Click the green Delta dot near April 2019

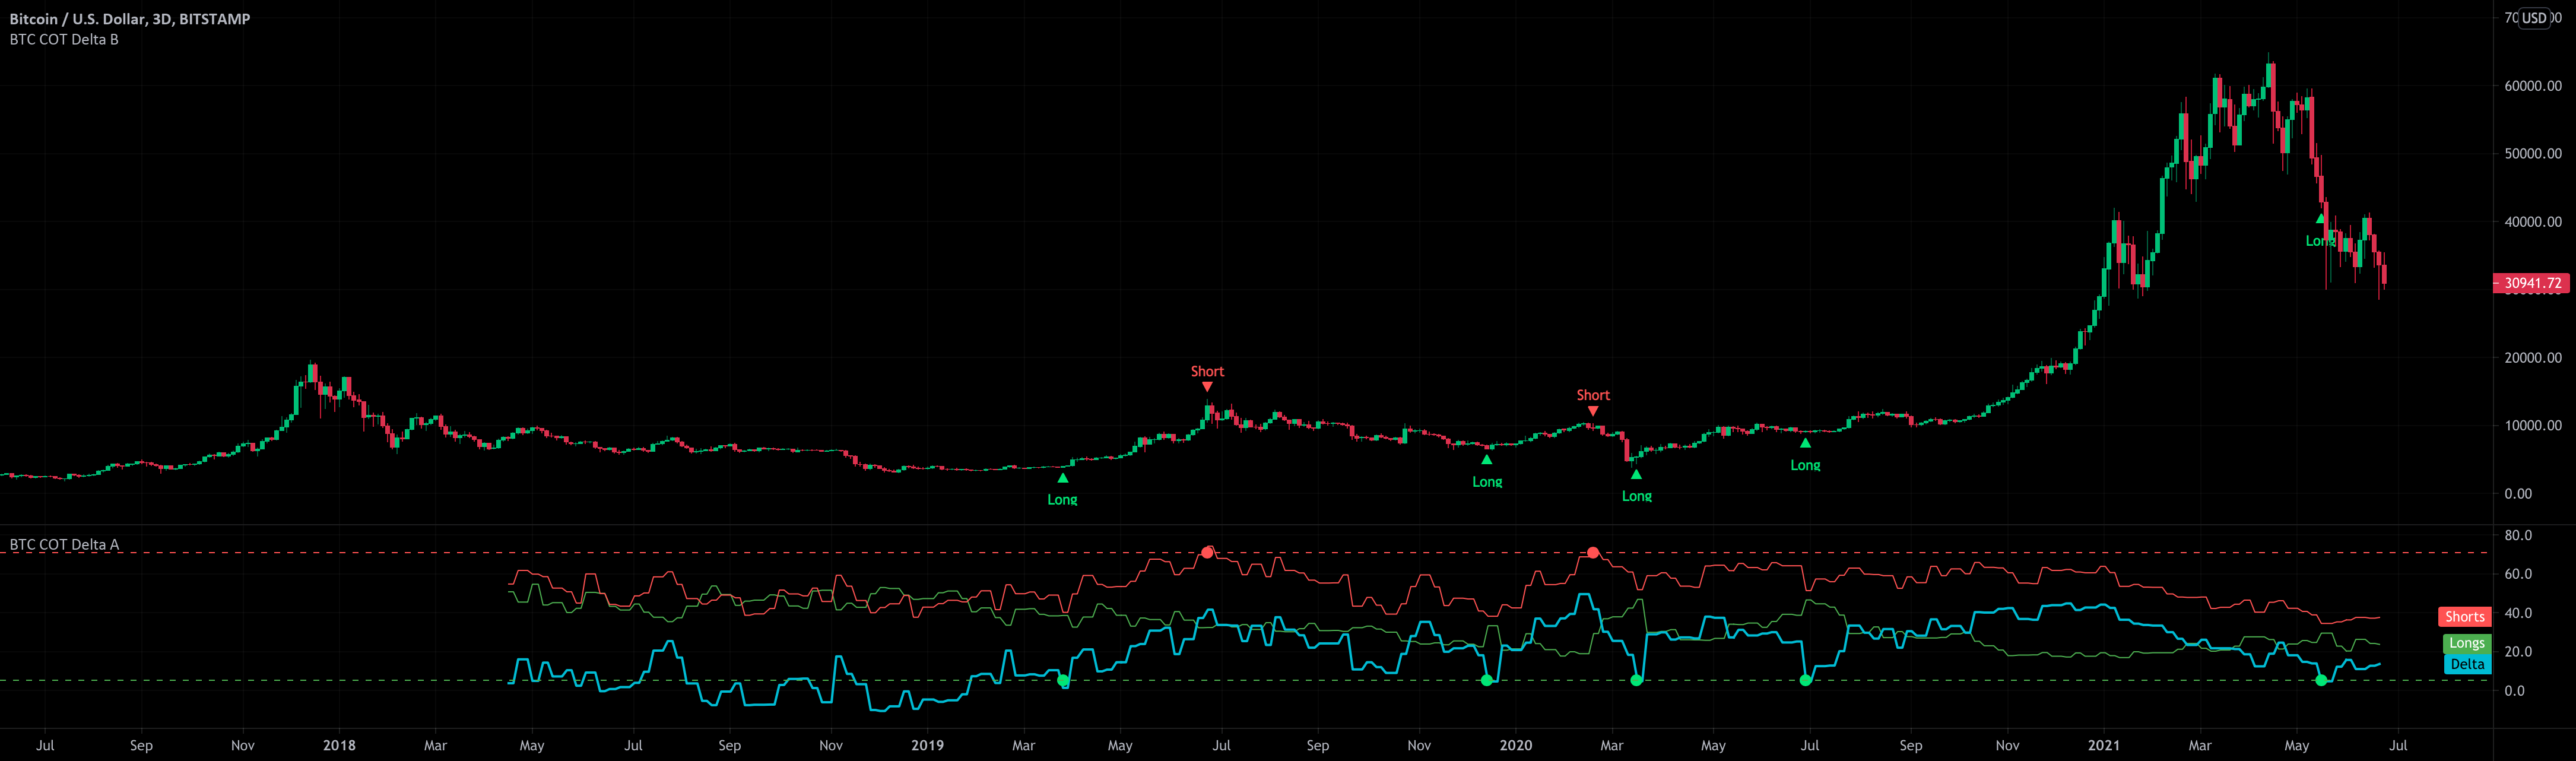[x=1063, y=680]
